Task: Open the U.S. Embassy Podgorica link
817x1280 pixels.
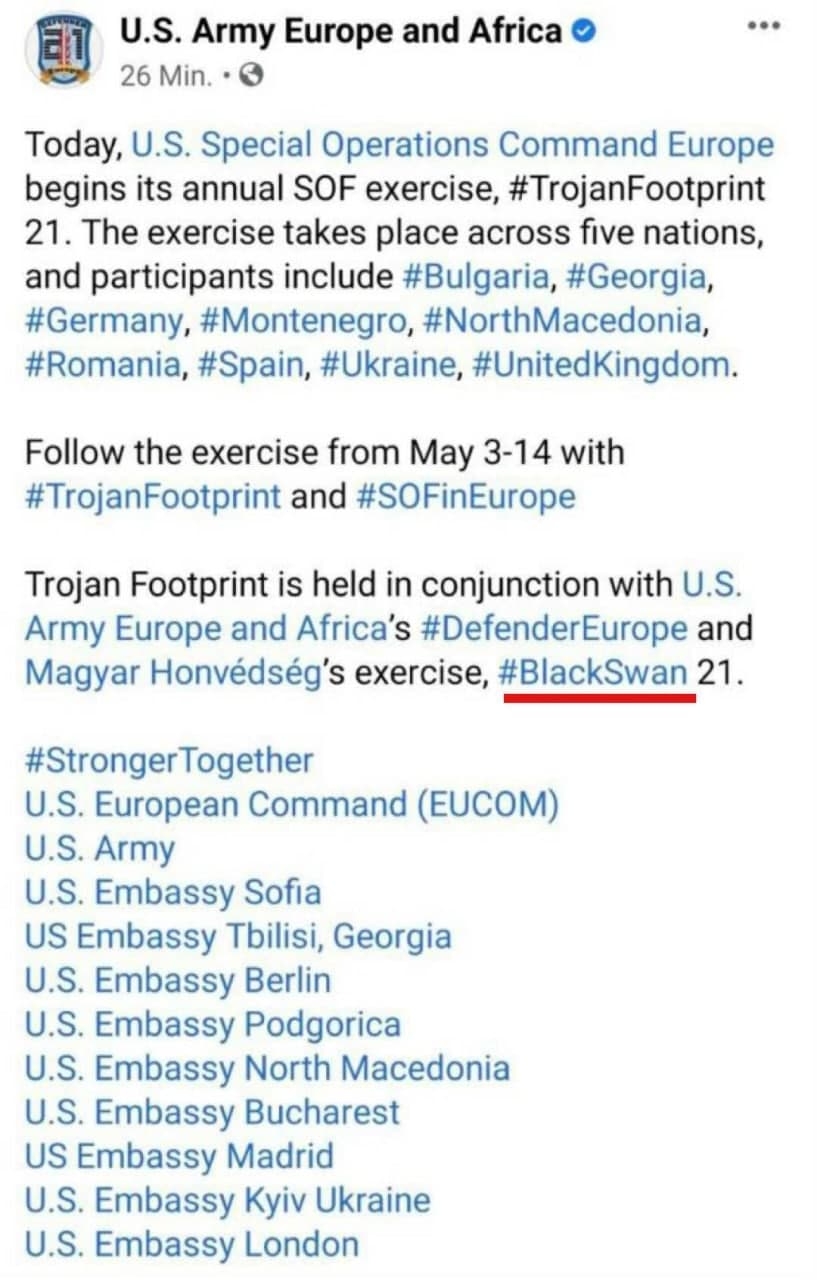Action: 213,1025
